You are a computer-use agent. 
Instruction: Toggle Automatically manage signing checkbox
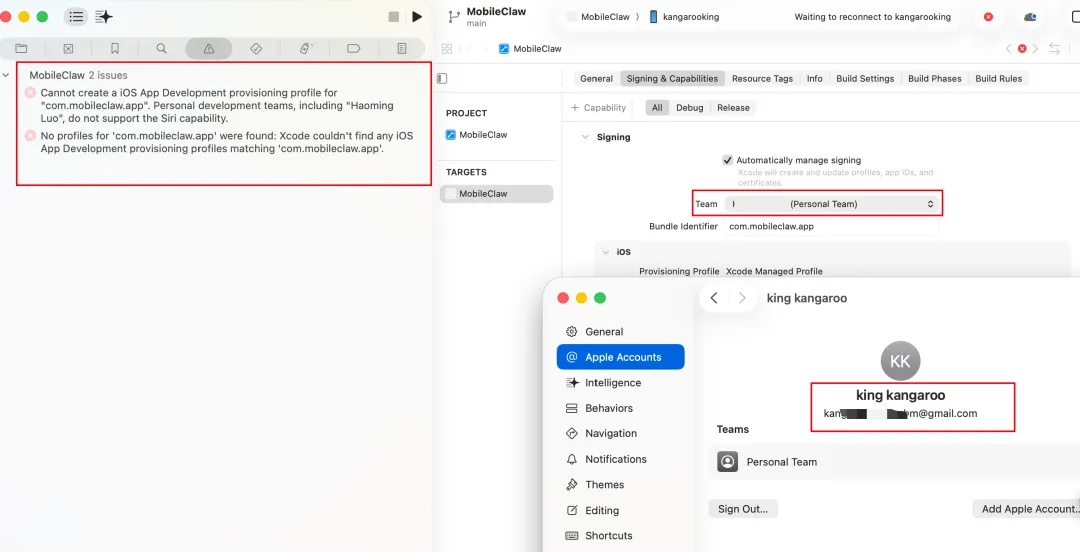727,160
